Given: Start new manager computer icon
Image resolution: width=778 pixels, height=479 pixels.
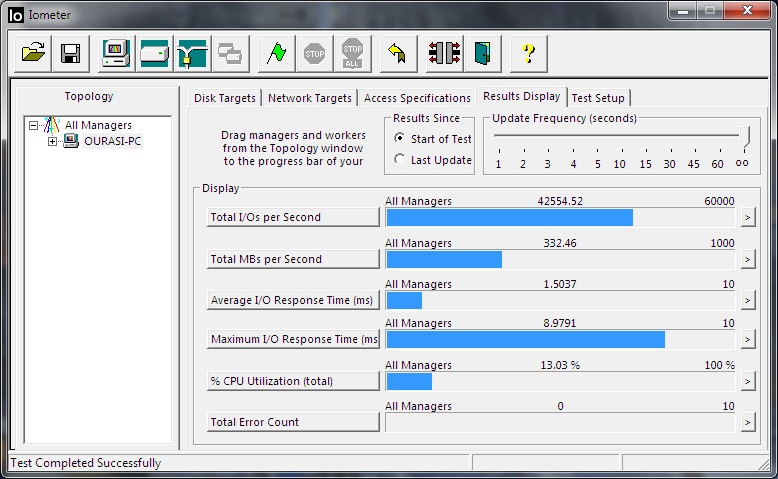Looking at the screenshot, I should [116, 53].
